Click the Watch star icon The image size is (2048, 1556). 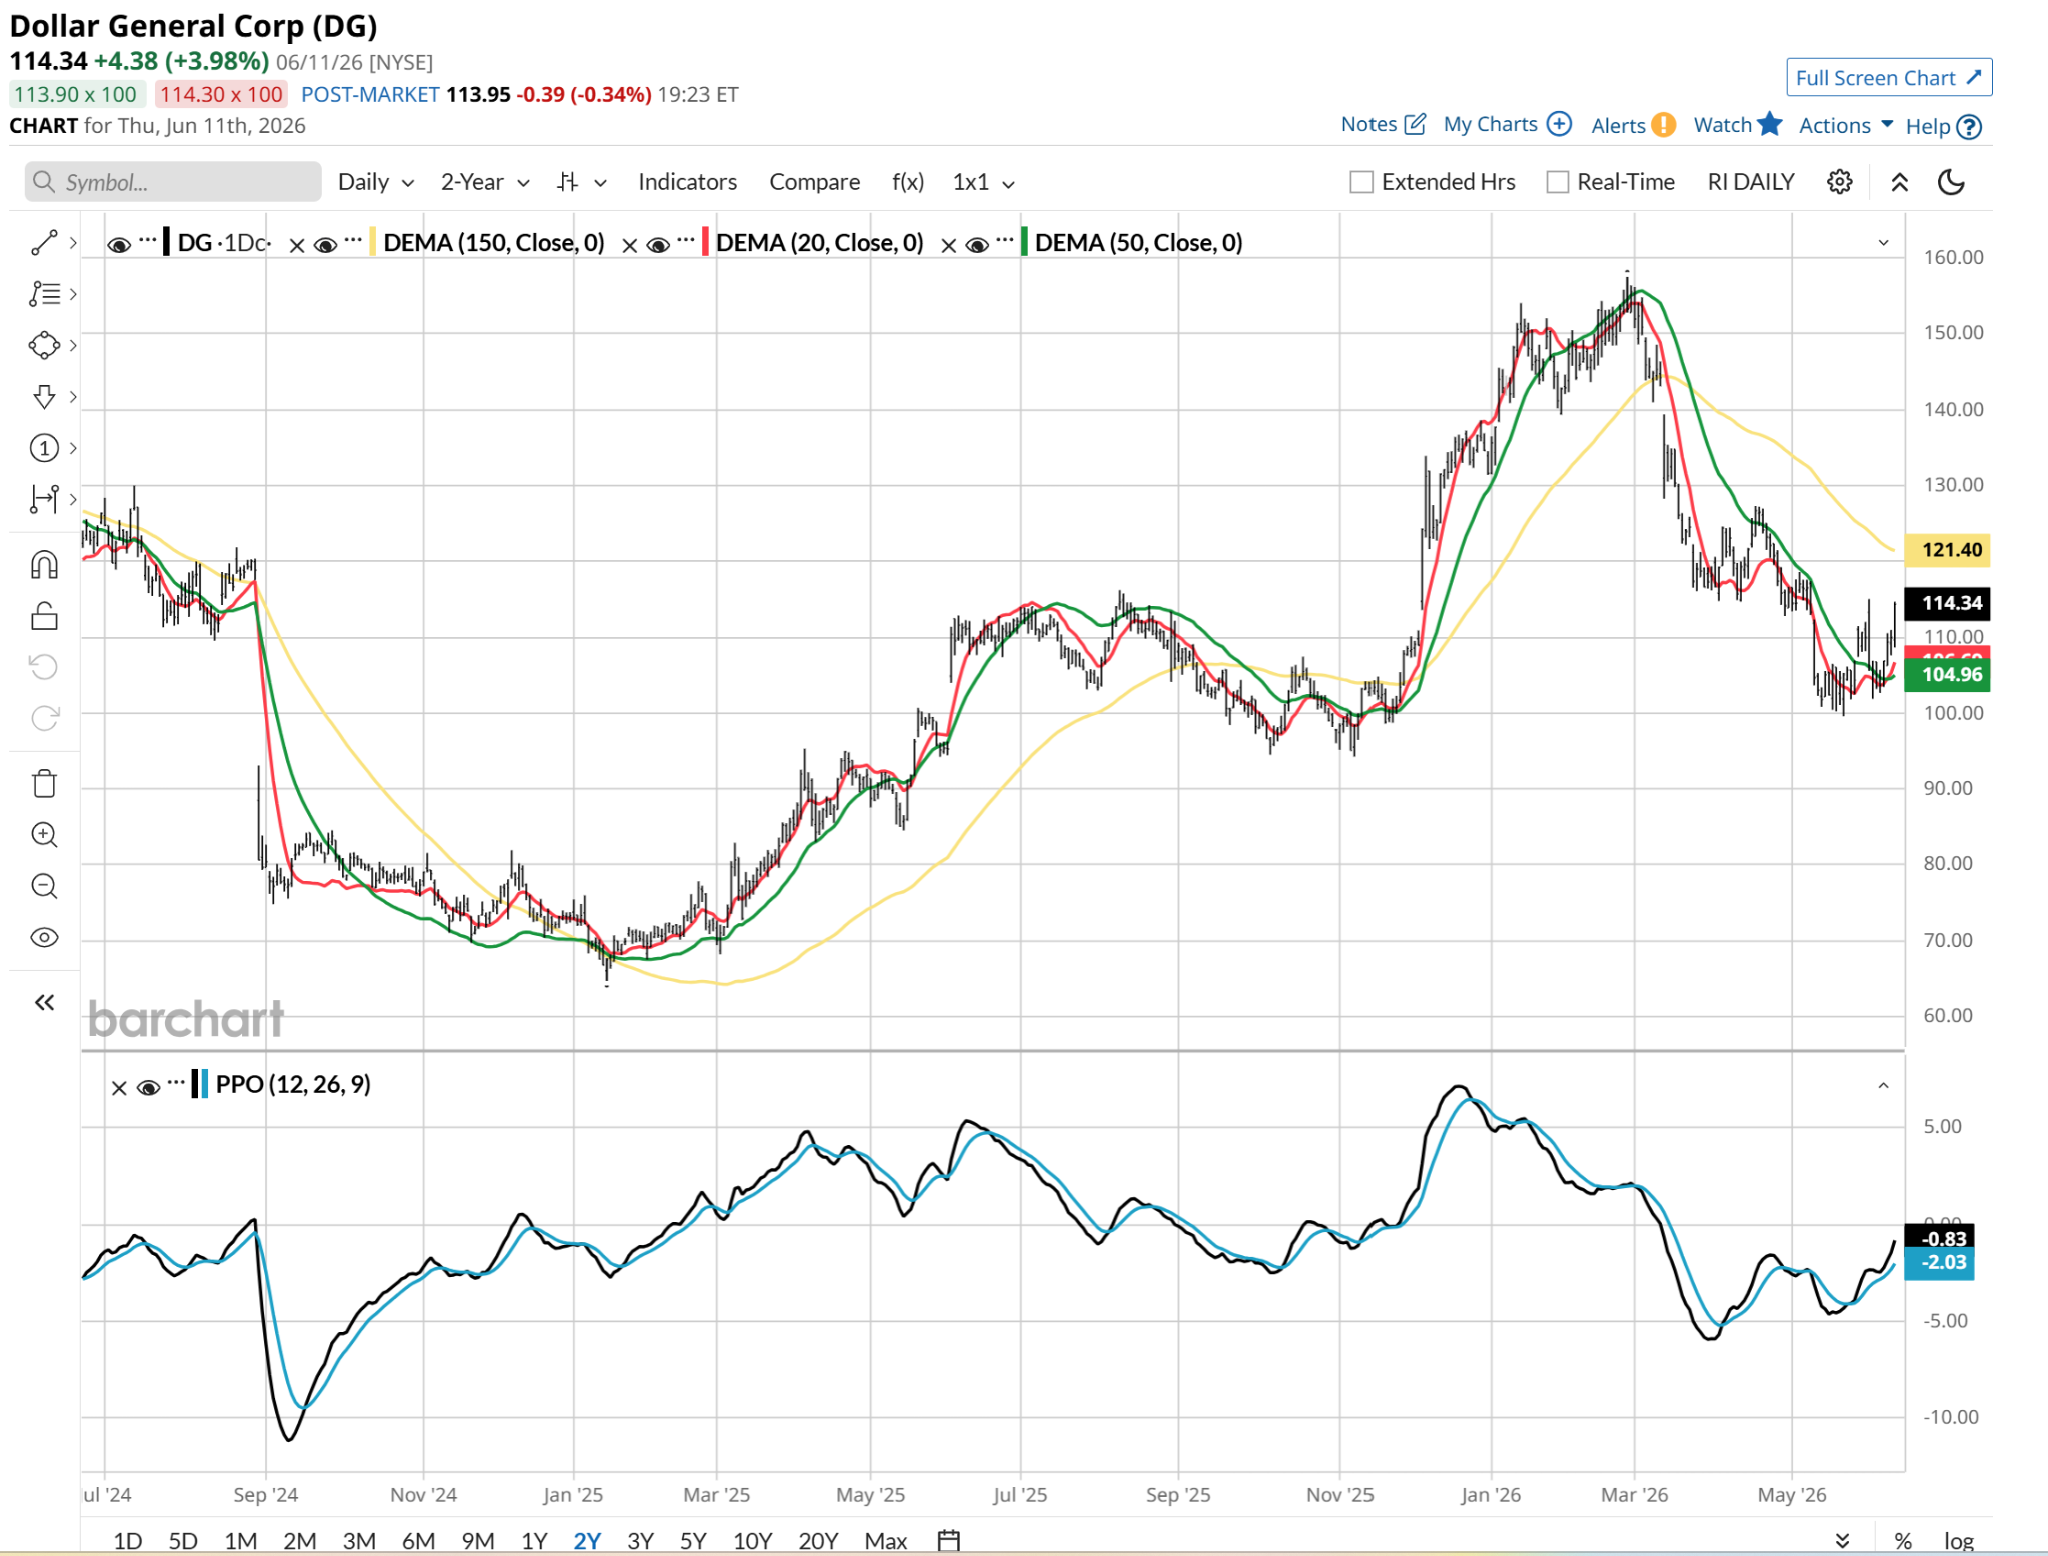(1769, 124)
